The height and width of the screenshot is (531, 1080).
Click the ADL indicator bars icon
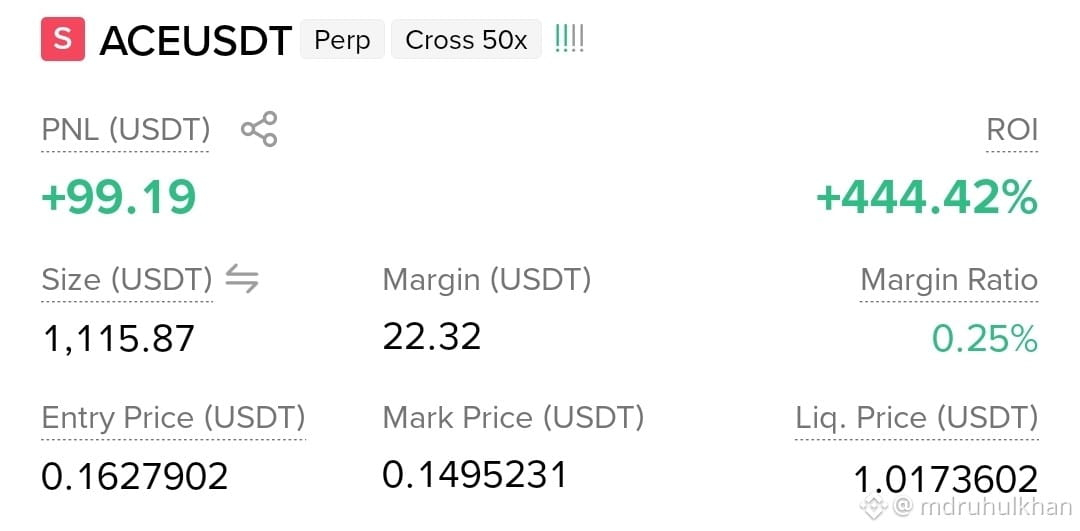[569, 40]
